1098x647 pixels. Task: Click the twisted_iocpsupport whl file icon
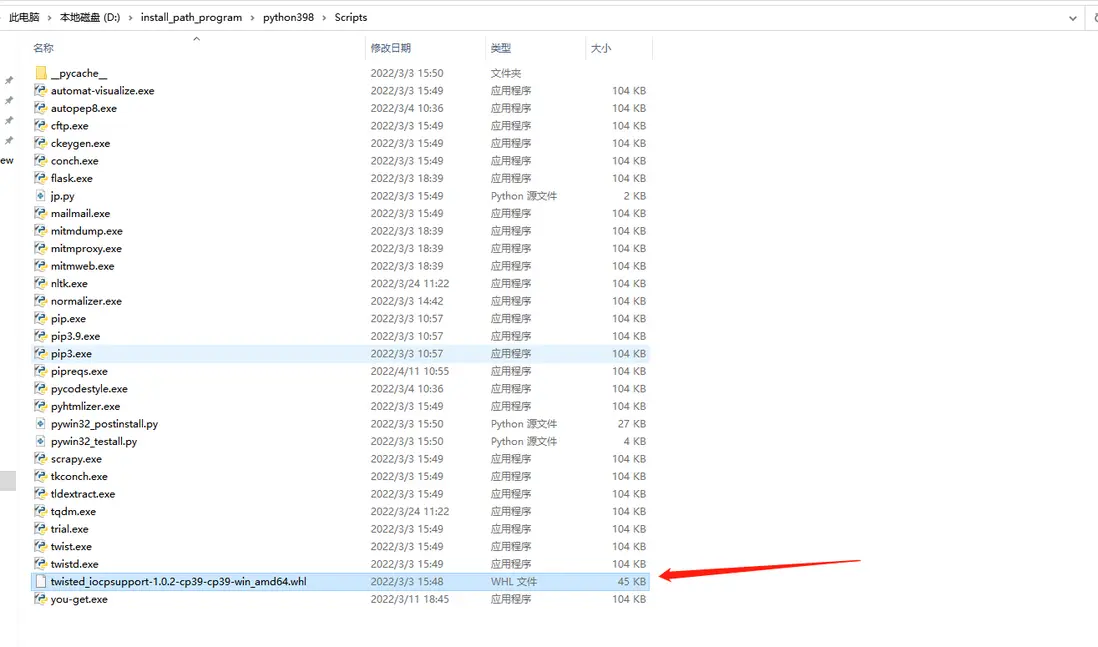(41, 581)
